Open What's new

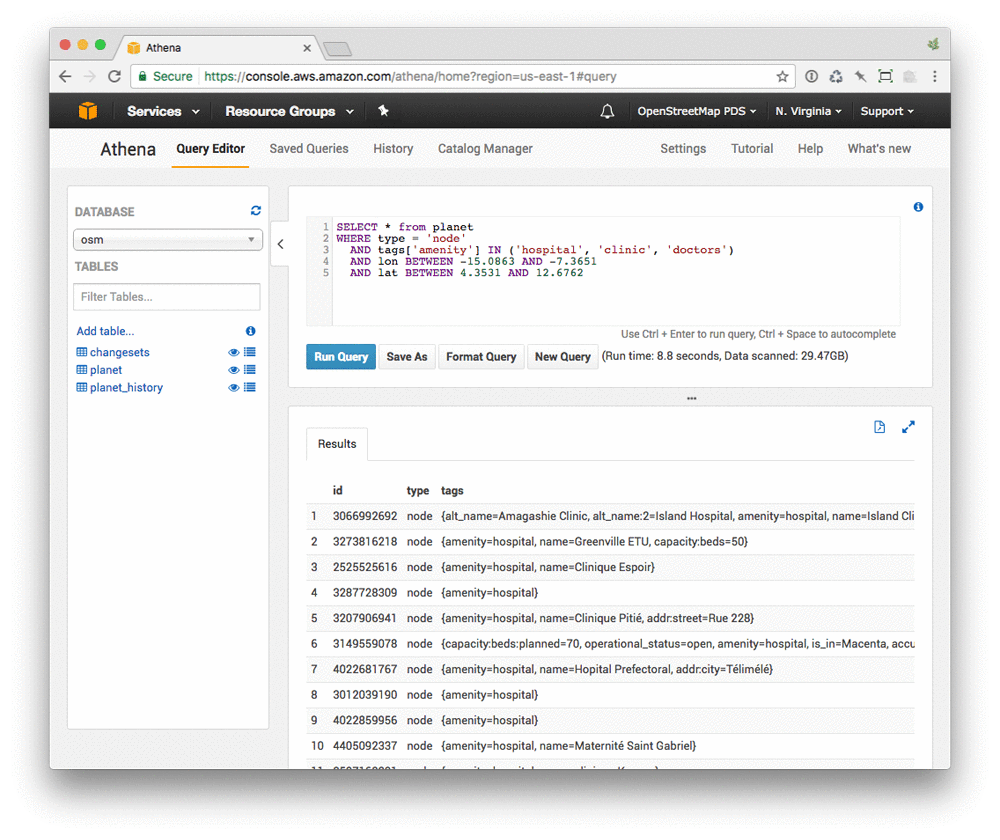879,149
